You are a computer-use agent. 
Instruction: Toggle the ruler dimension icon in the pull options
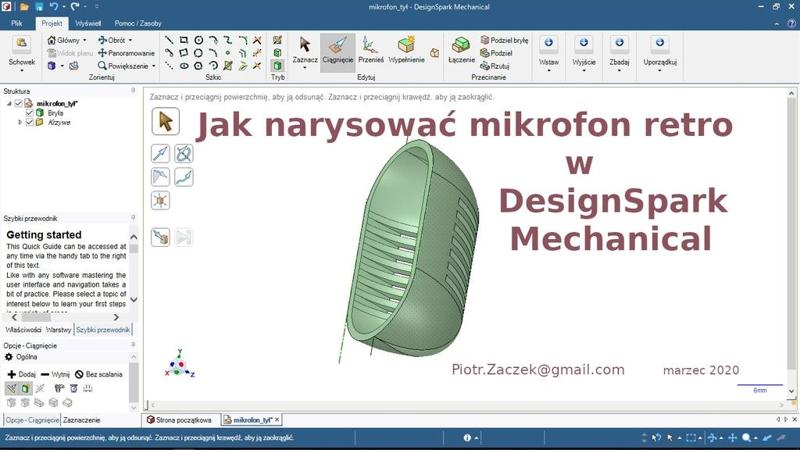[x=88, y=389]
